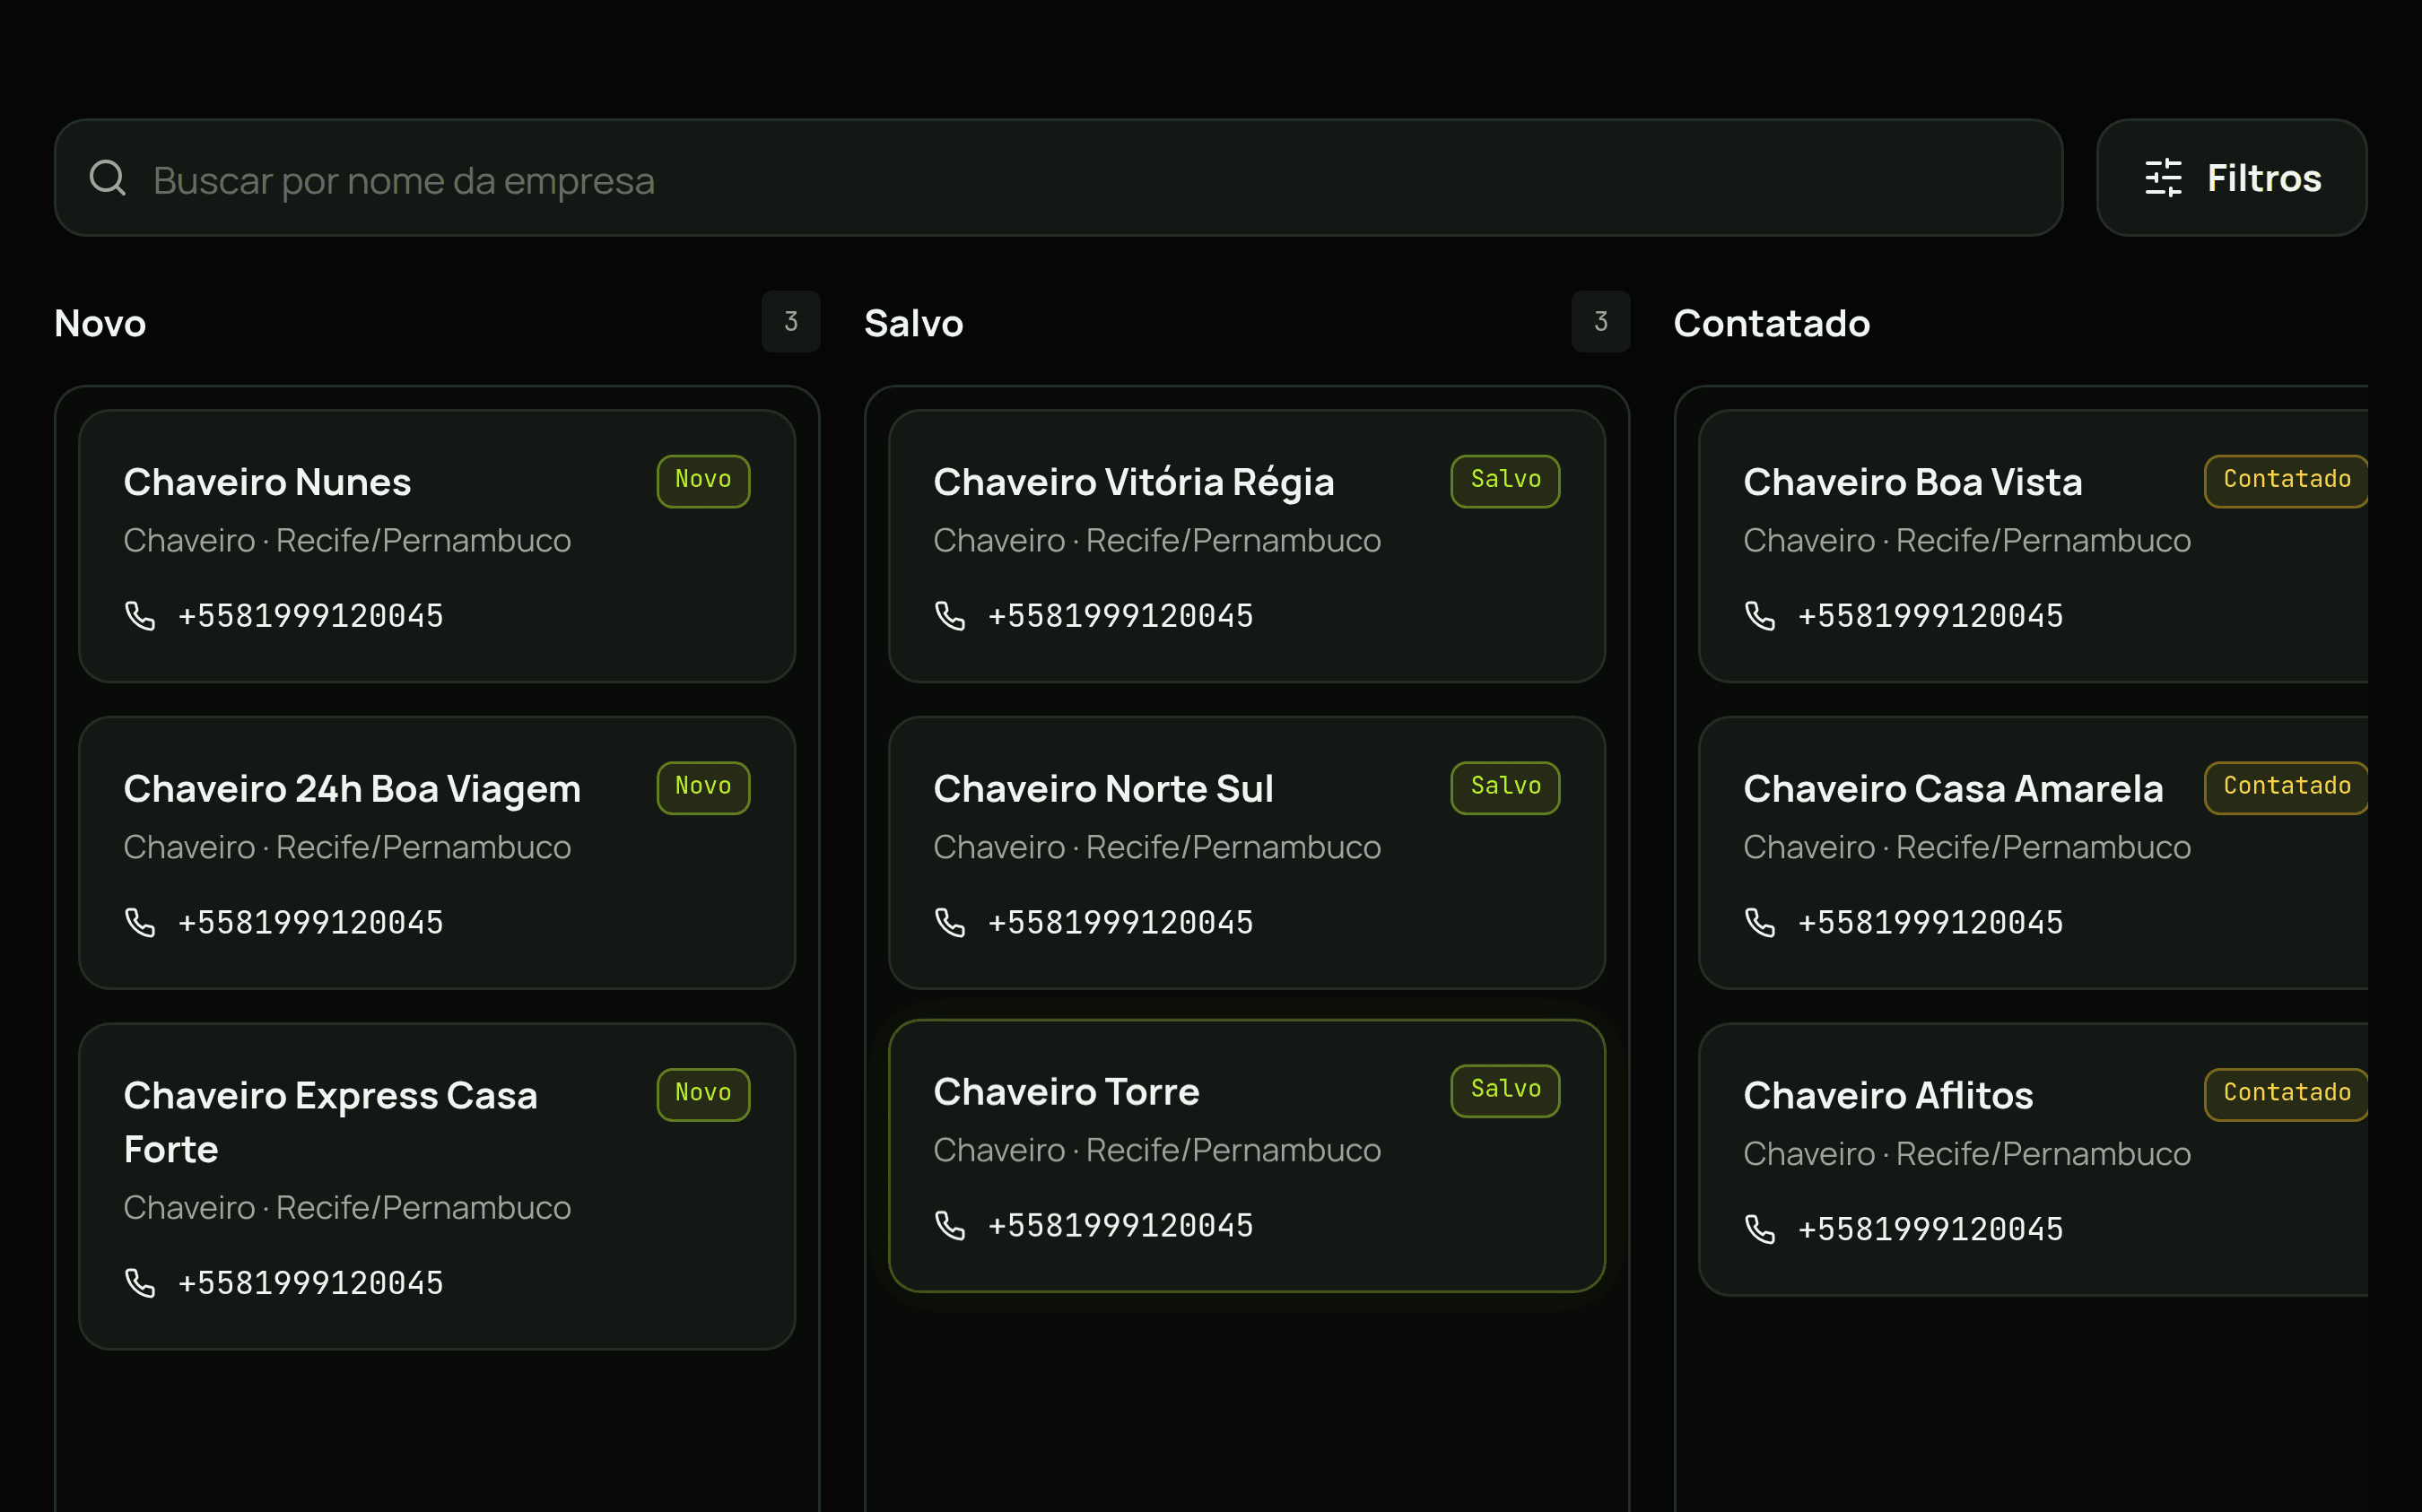Viewport: 2422px width, 1512px height.
Task: Click phone icon on Chaveiro Torre card
Action: tap(950, 1225)
